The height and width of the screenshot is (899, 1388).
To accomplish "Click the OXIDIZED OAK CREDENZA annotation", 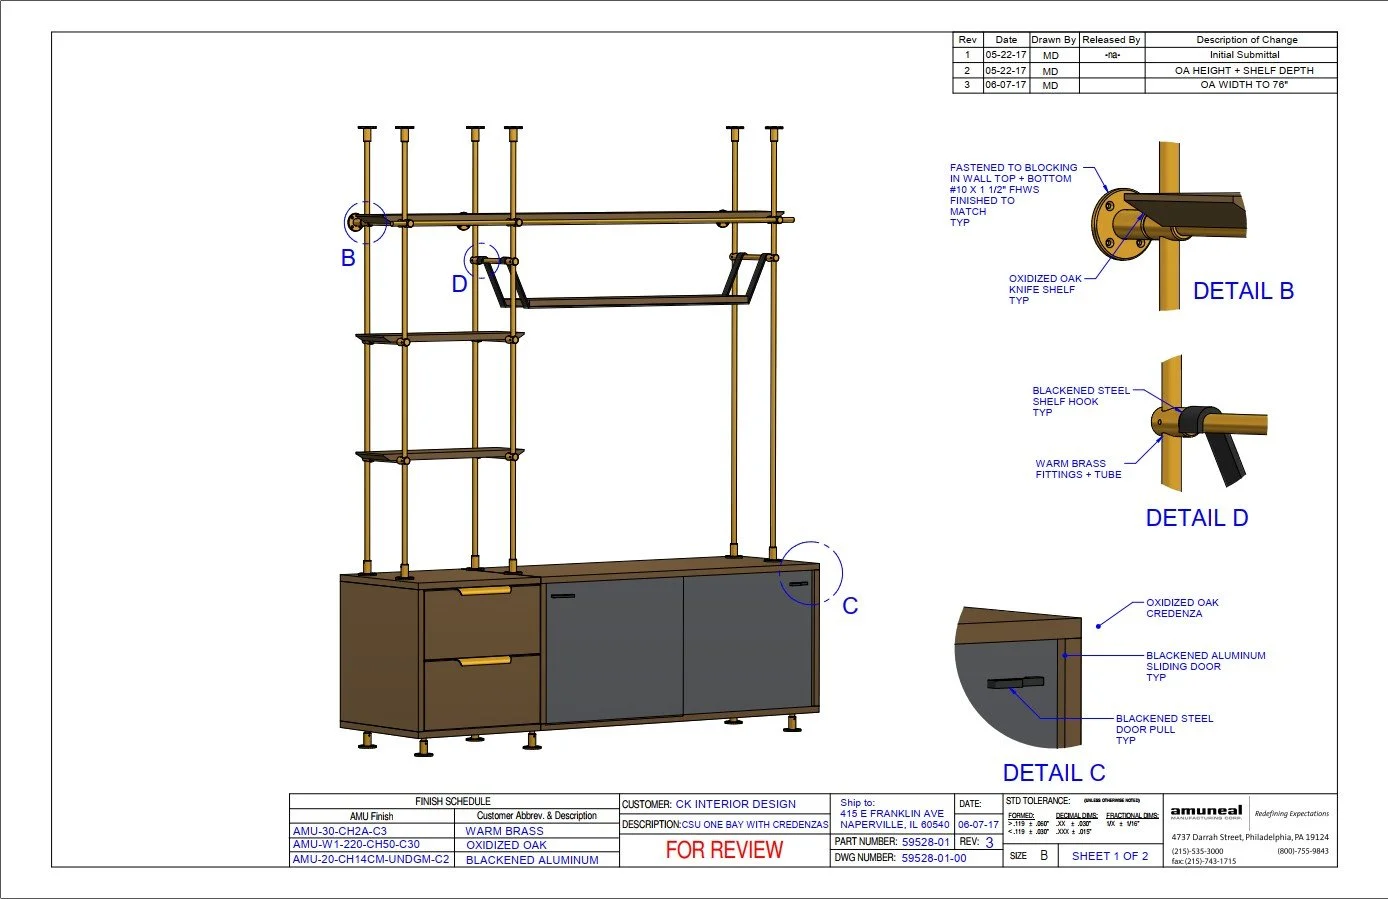I will click(x=1182, y=608).
